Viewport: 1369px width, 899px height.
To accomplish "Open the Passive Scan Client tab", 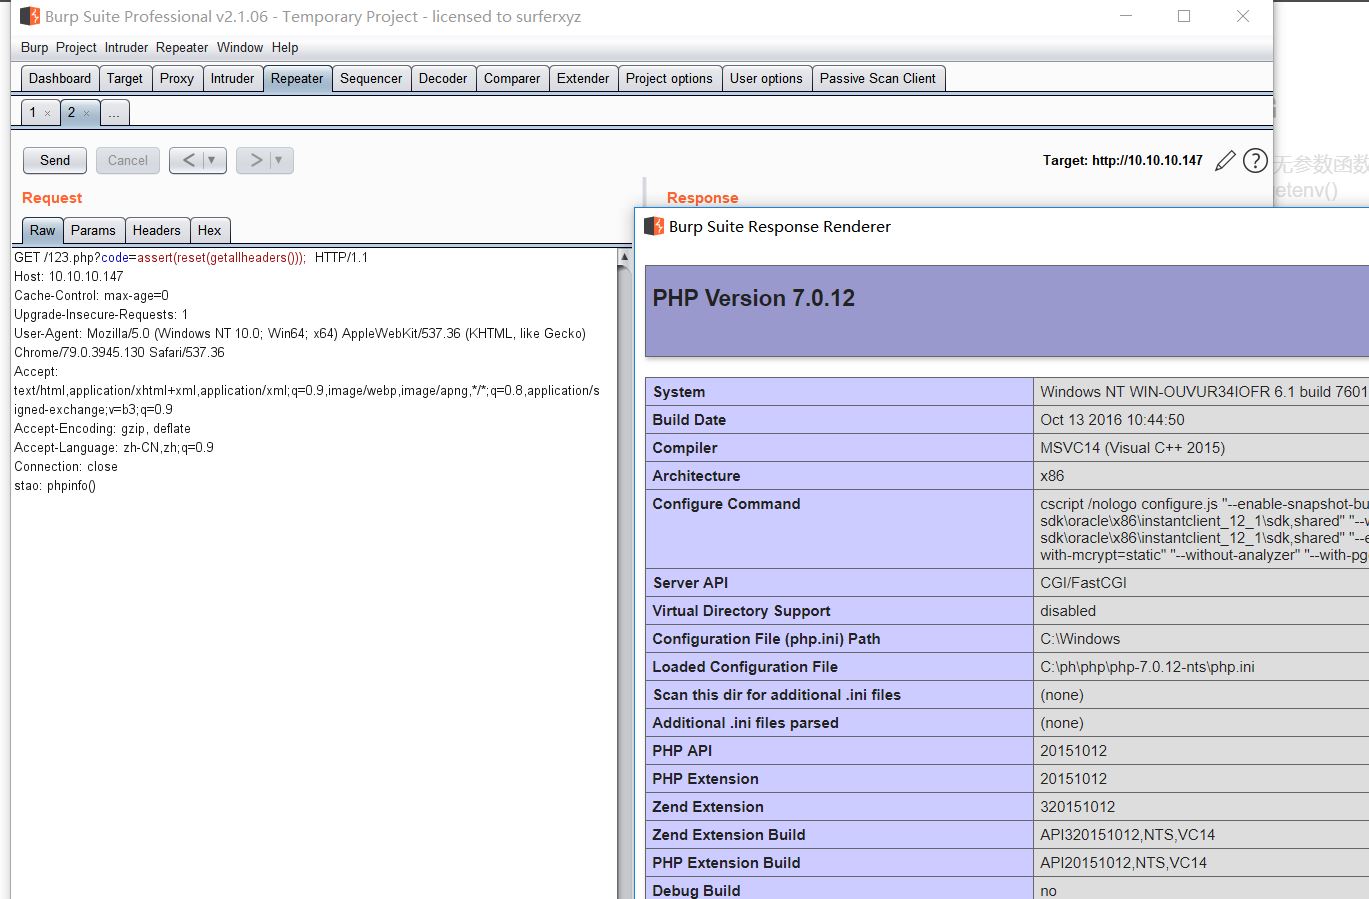I will [878, 78].
